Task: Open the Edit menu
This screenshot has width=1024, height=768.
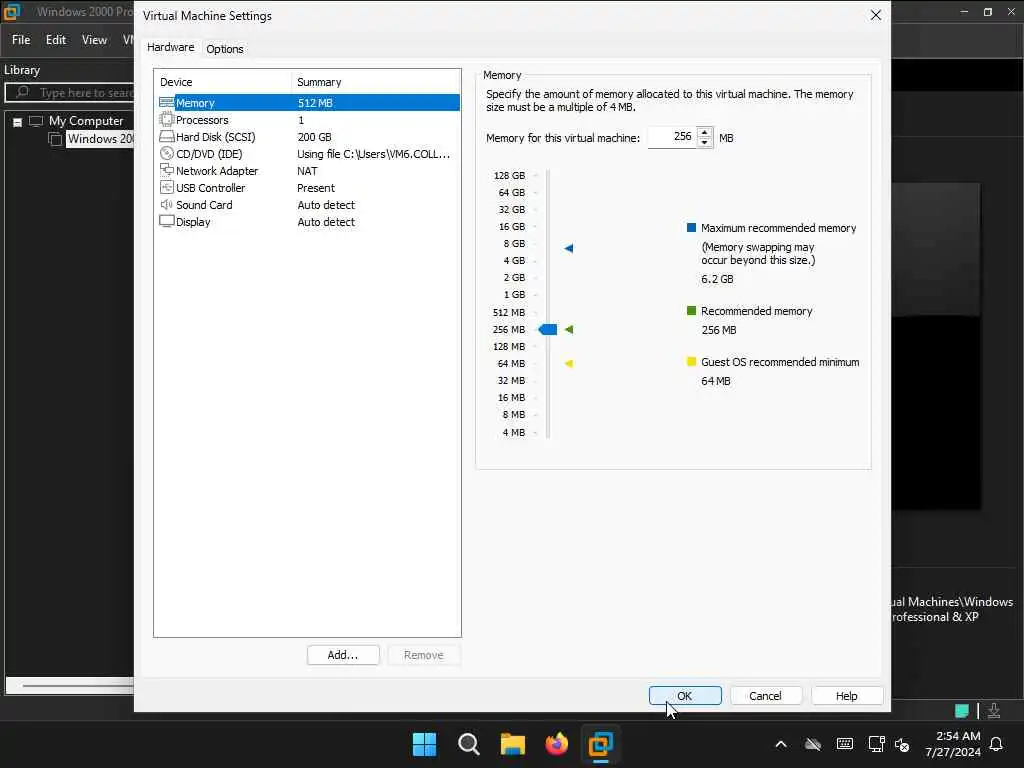Action: tap(56, 40)
